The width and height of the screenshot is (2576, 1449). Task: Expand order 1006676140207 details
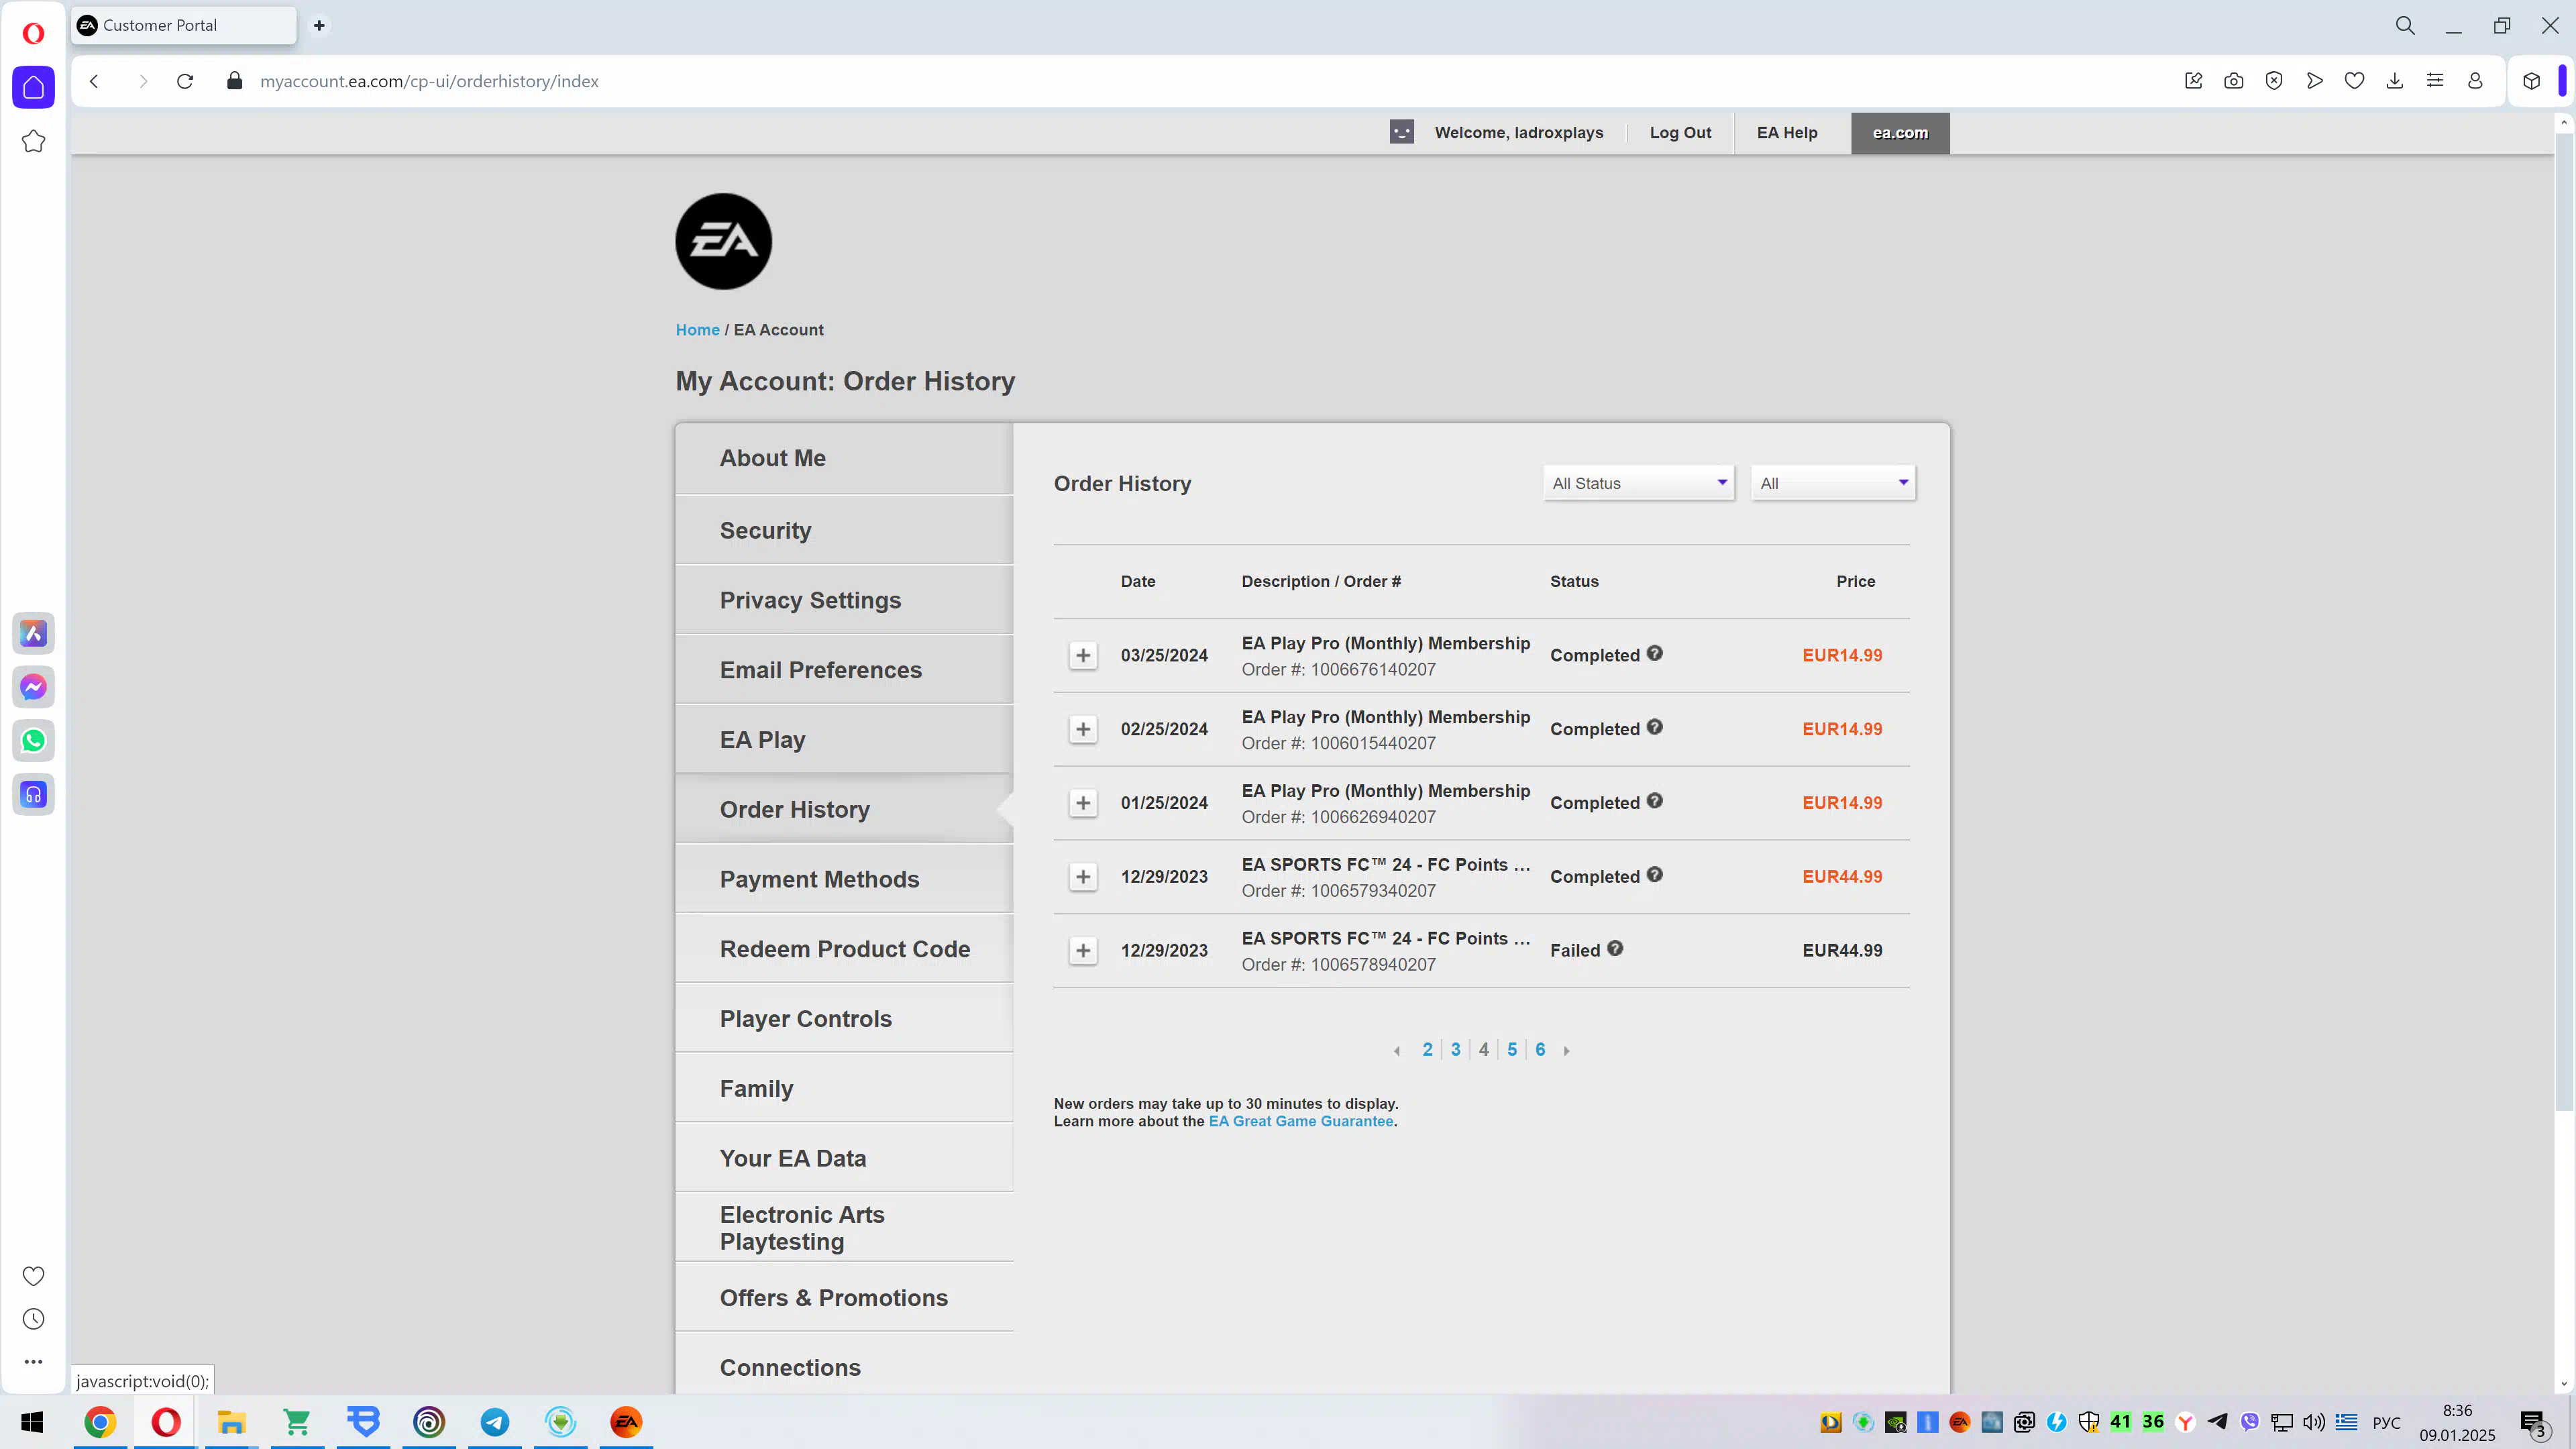(x=1083, y=655)
